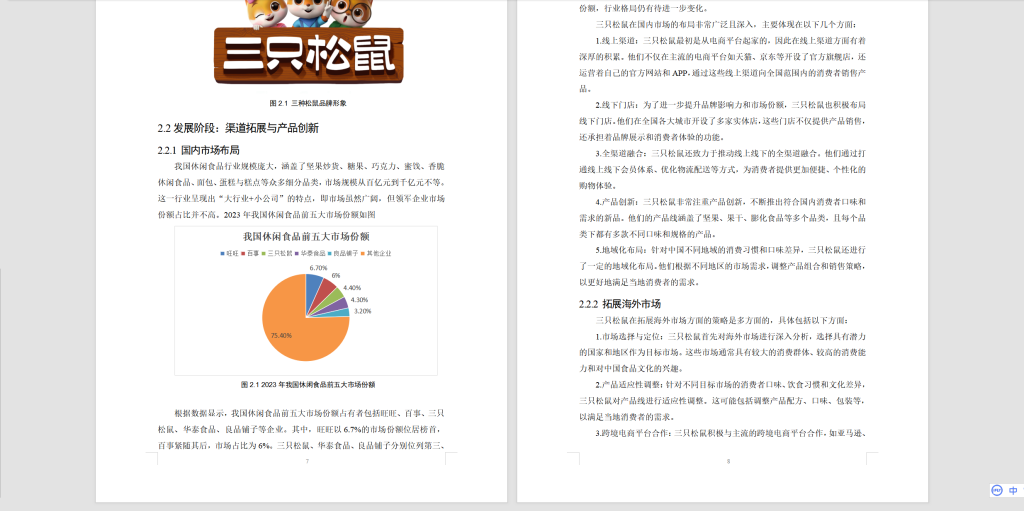Click paragraph starting 根据数据显示
Image resolution: width=1024 pixels, height=511 pixels.
point(301,429)
